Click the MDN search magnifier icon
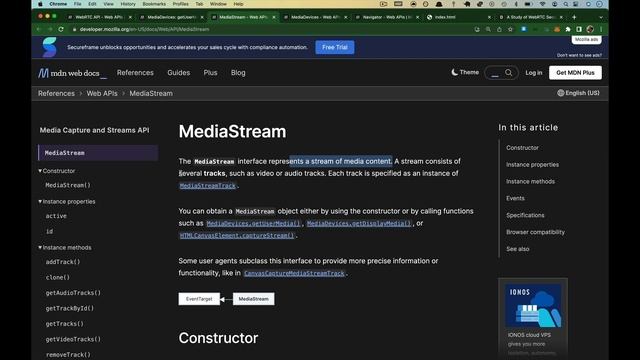Viewport: 640px width, 360px height. [509, 73]
